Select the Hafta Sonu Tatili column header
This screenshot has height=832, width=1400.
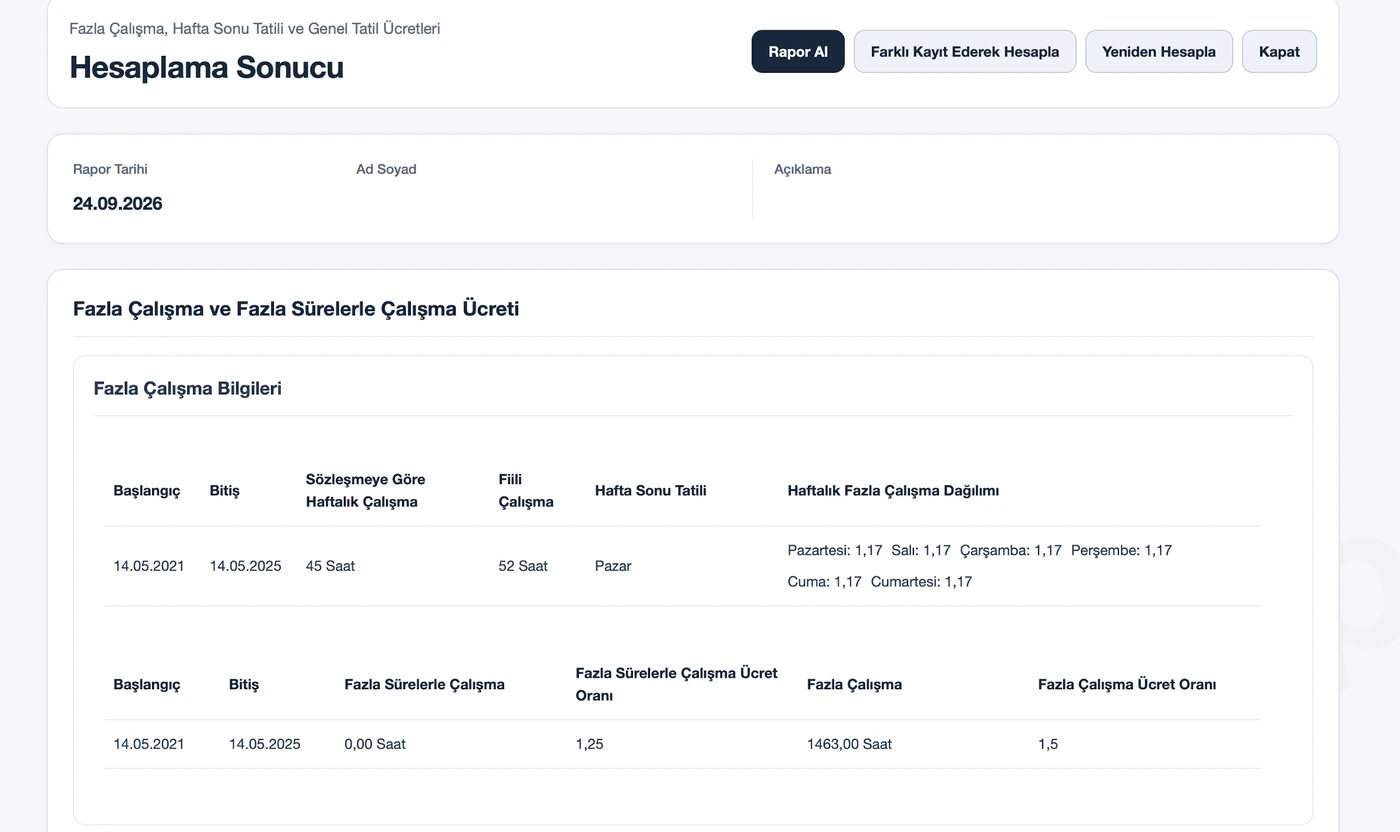[651, 490]
